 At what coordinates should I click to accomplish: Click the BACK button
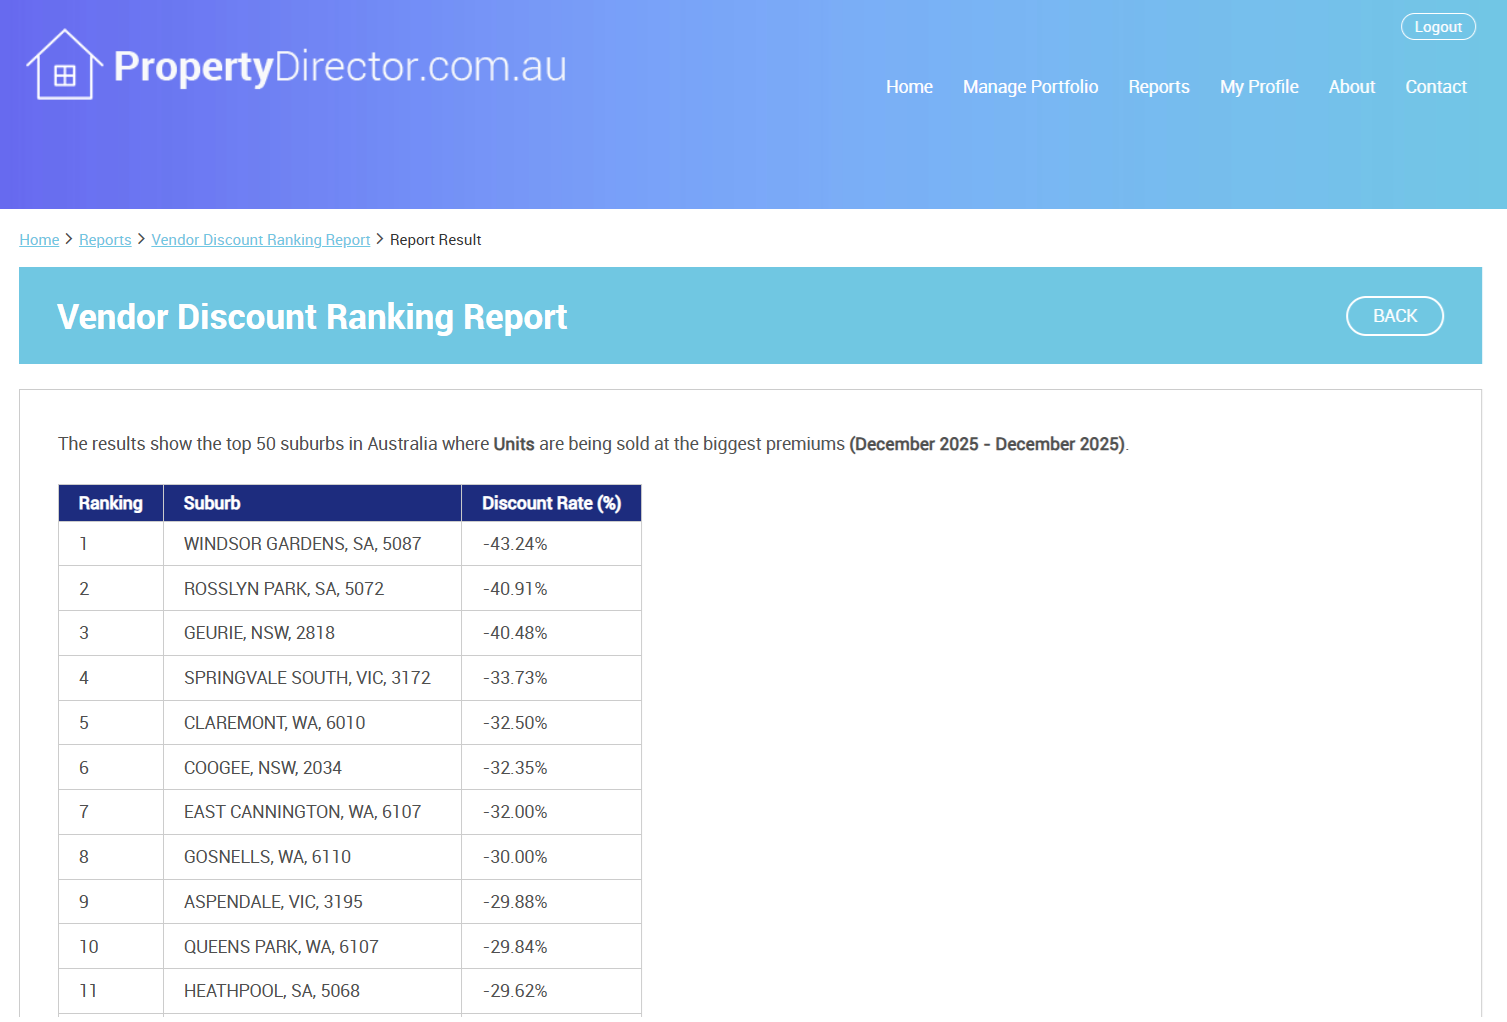click(x=1394, y=316)
